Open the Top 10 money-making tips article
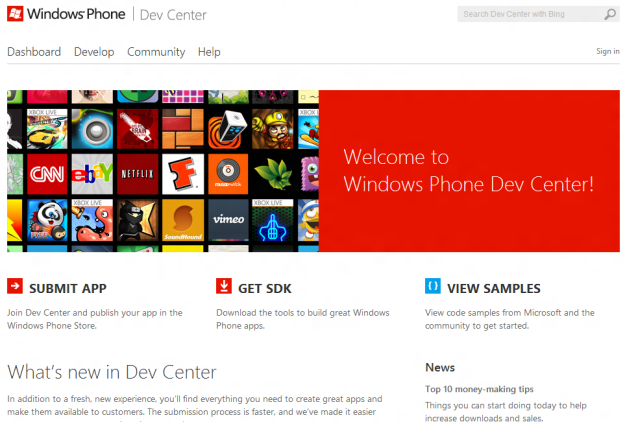 [479, 389]
